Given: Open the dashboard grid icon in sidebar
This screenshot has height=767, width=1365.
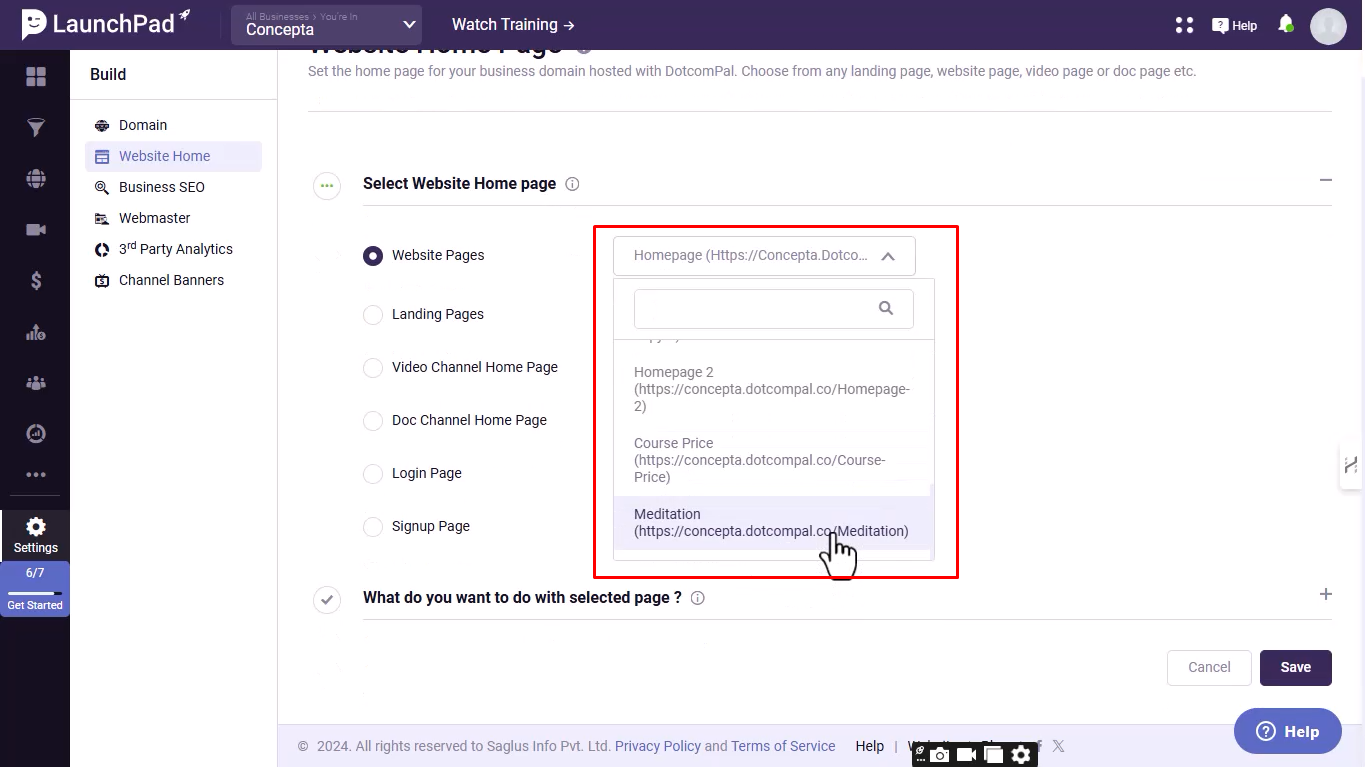Looking at the screenshot, I should 36,77.
